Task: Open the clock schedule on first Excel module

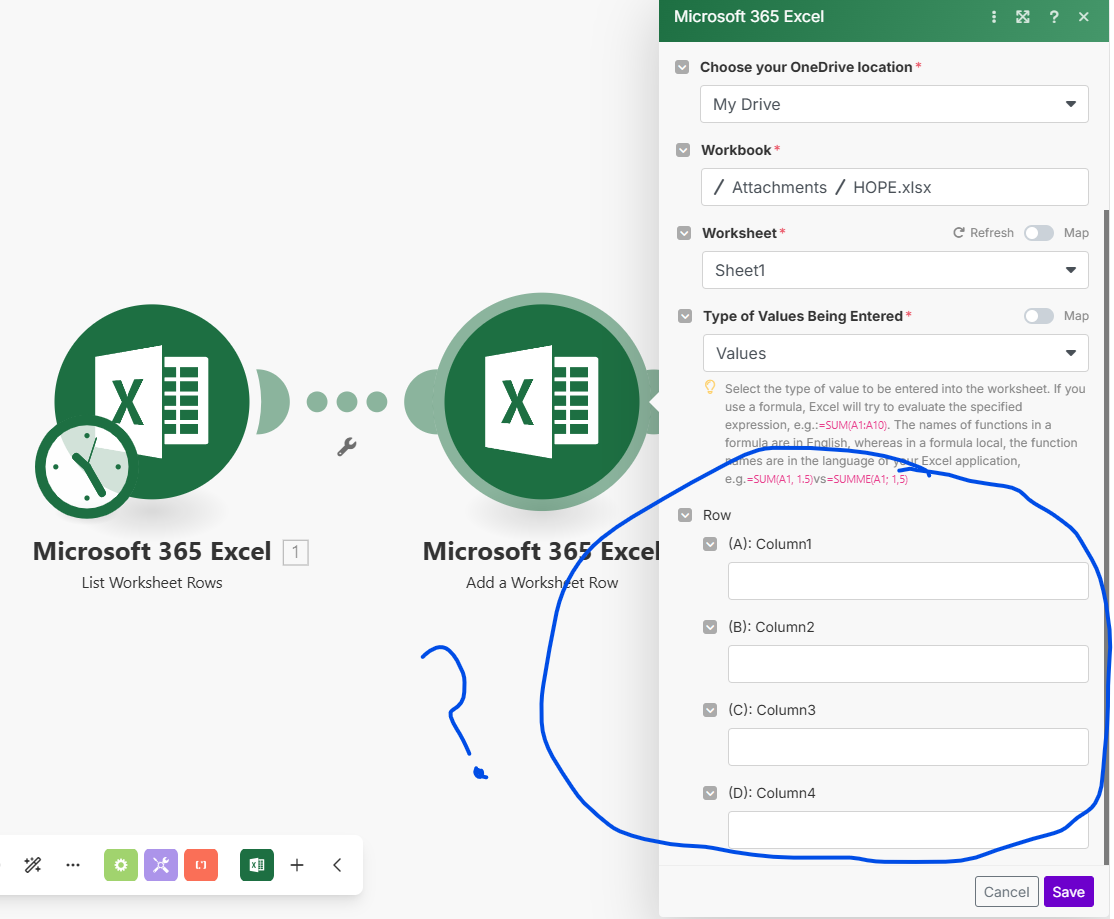Action: 87,467
